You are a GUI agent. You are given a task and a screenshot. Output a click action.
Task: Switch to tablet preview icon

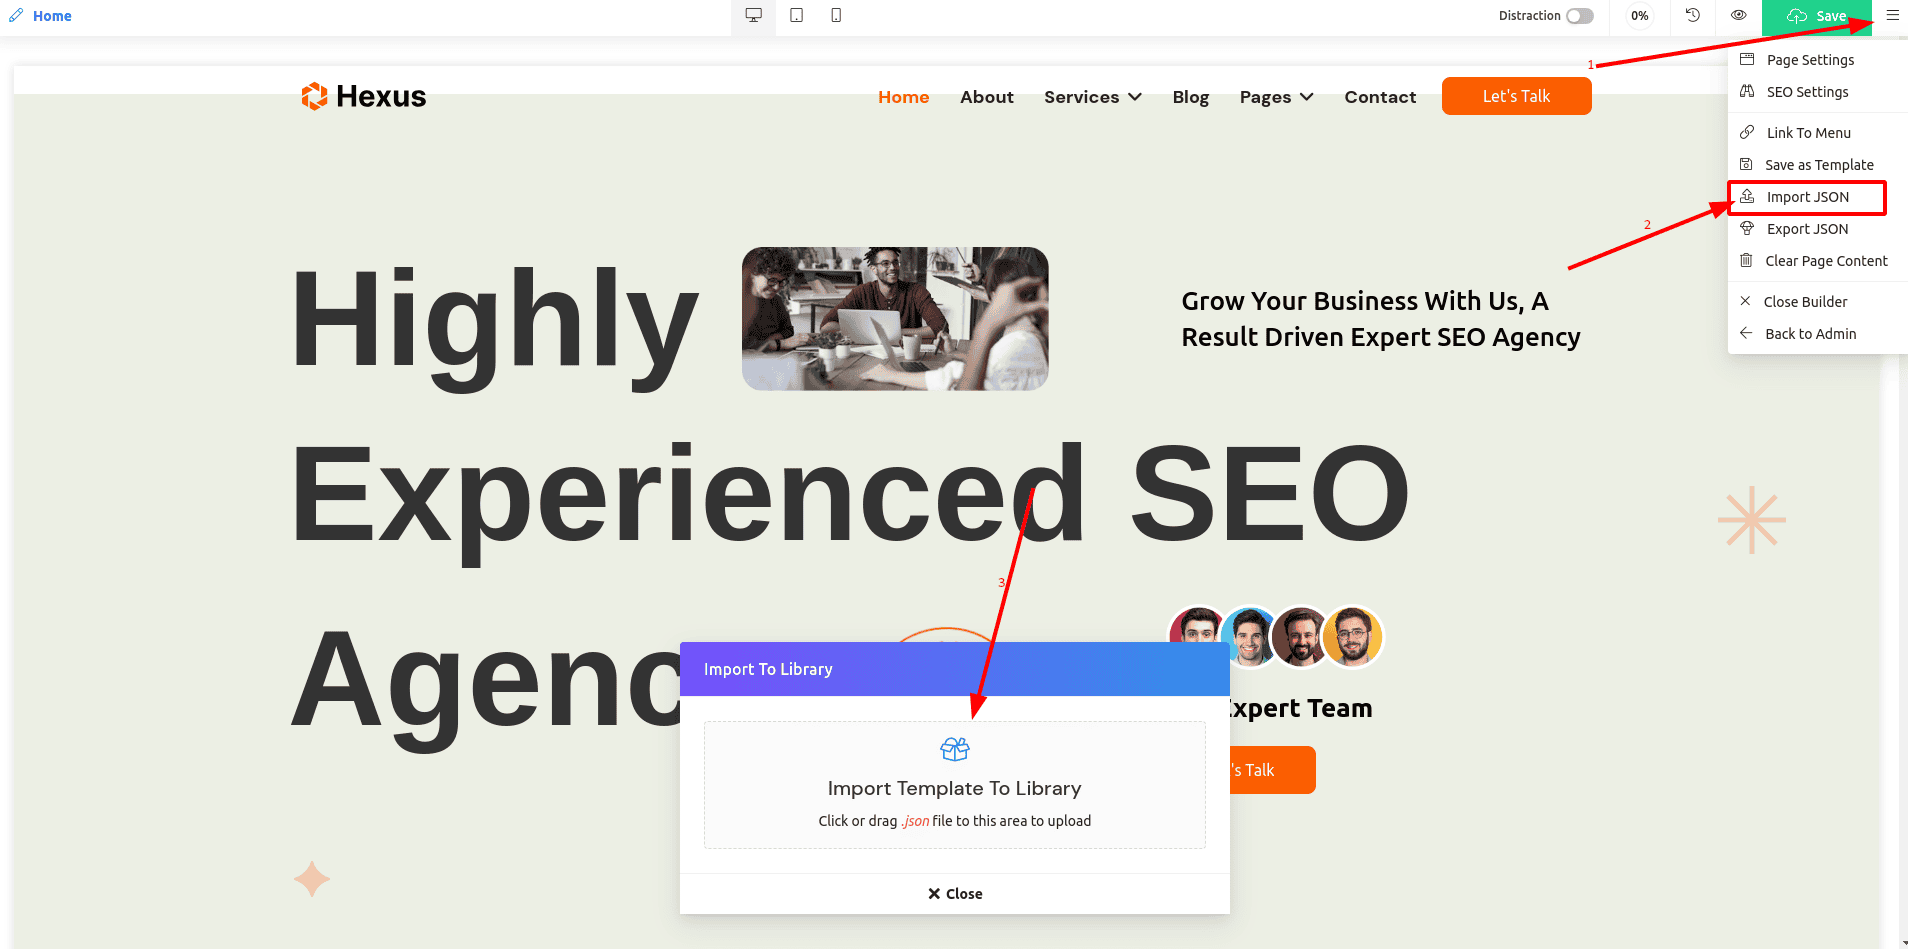click(796, 15)
